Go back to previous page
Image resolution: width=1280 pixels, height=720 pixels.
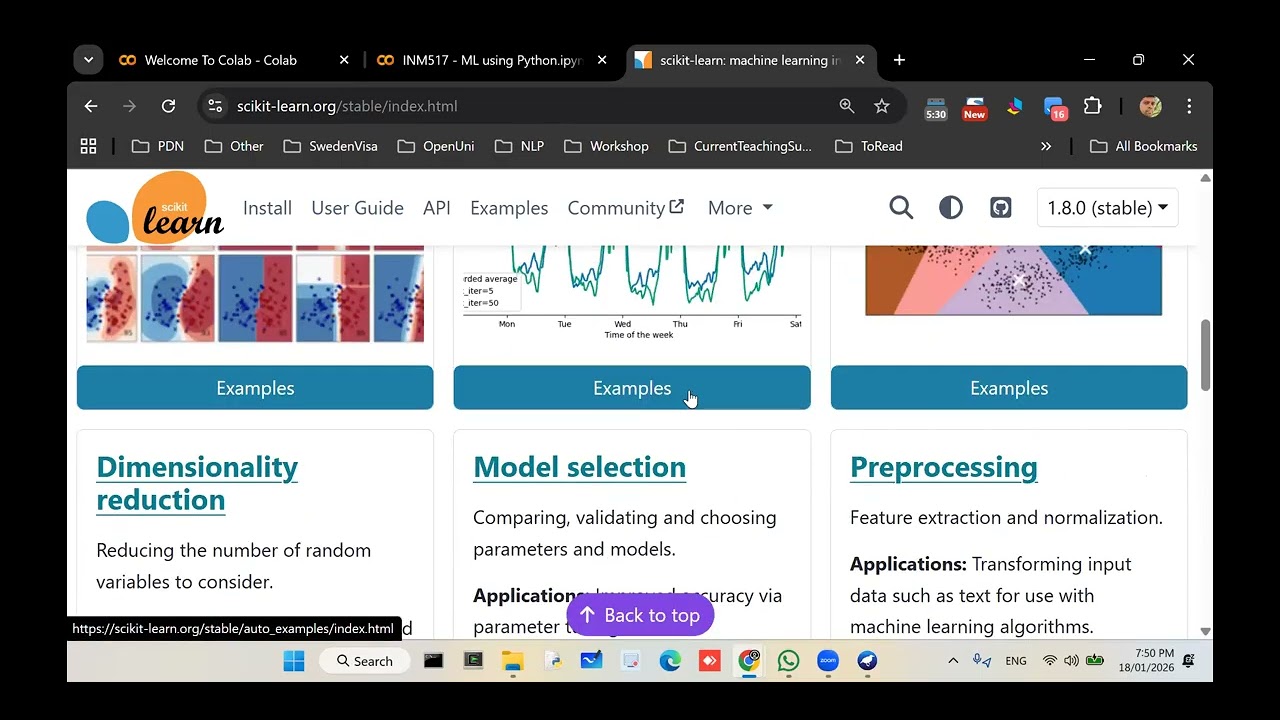pyautogui.click(x=91, y=106)
